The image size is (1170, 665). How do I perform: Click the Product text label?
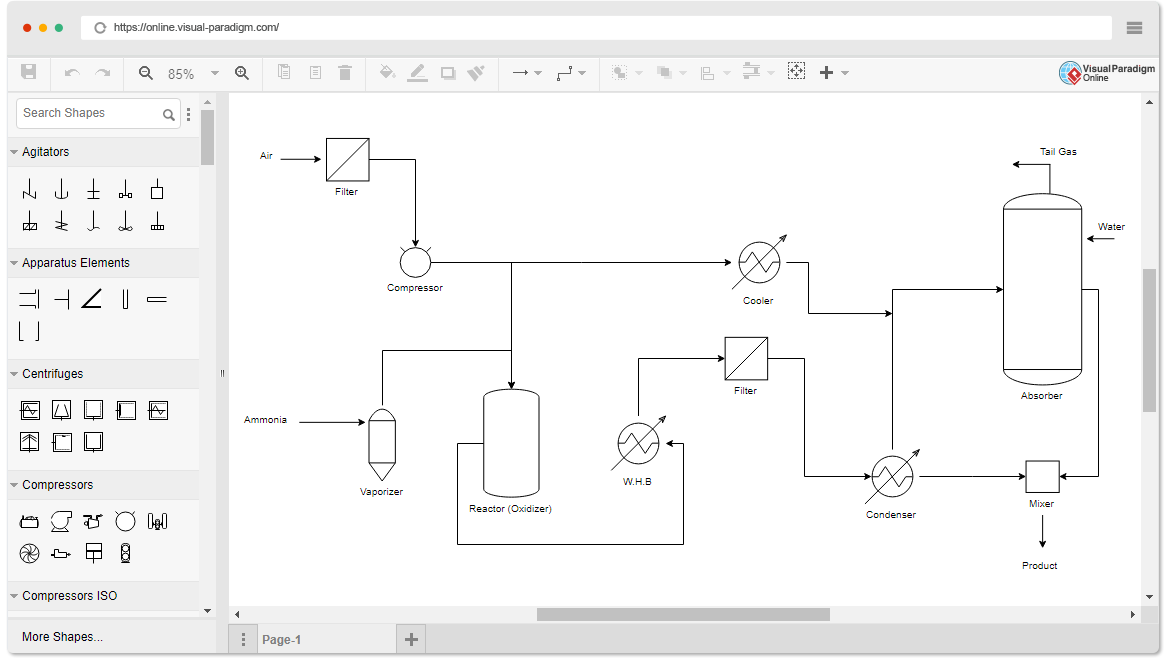point(1039,566)
